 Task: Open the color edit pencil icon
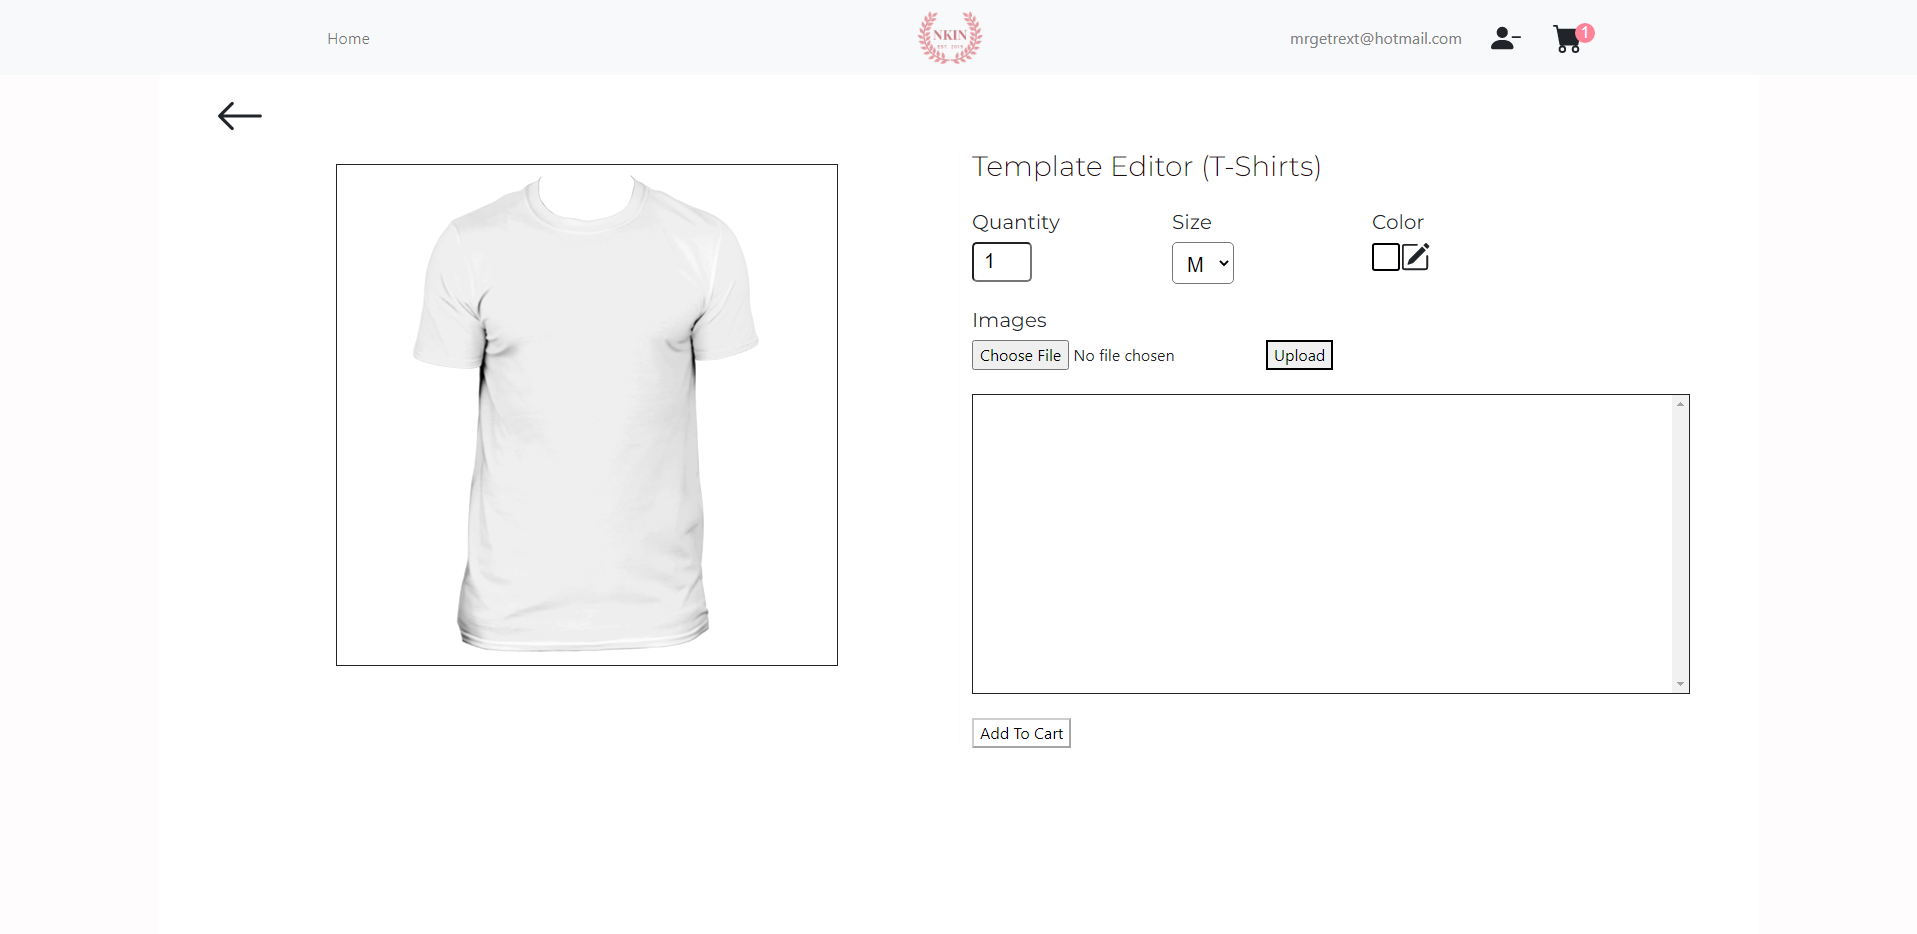[x=1416, y=257]
